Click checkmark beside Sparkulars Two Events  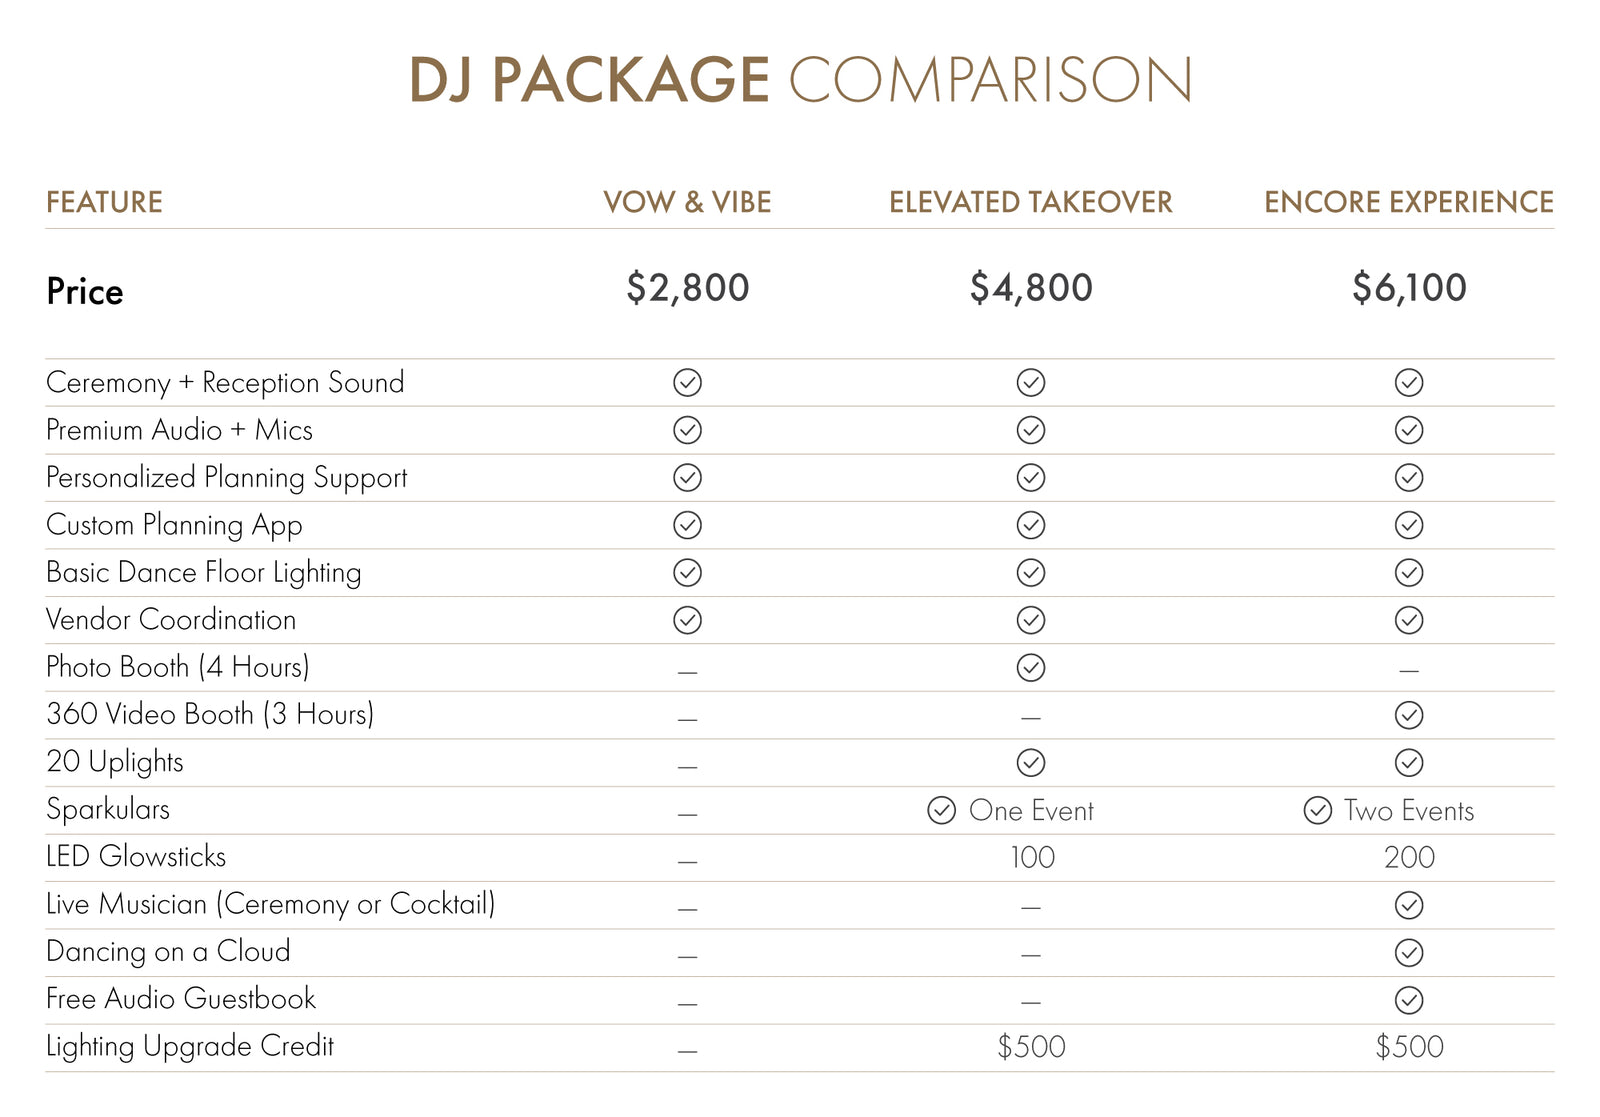pyautogui.click(x=1317, y=810)
